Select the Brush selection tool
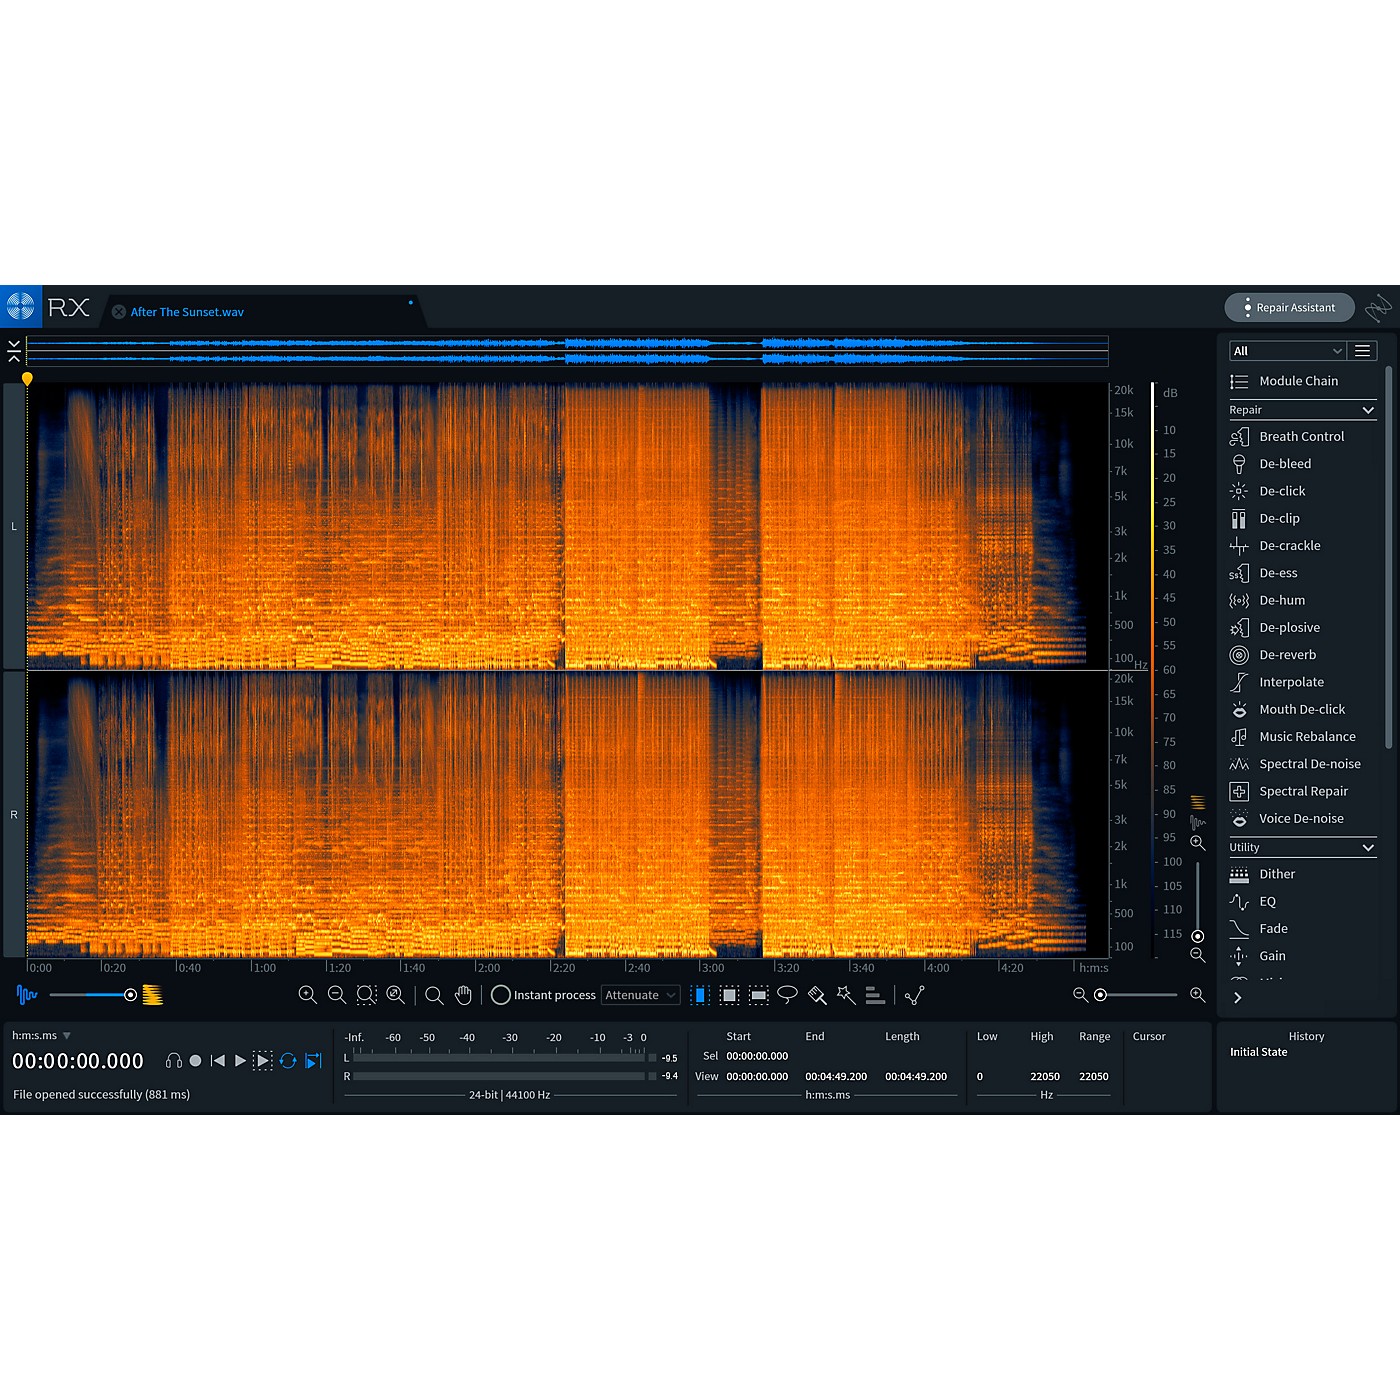 click(817, 995)
